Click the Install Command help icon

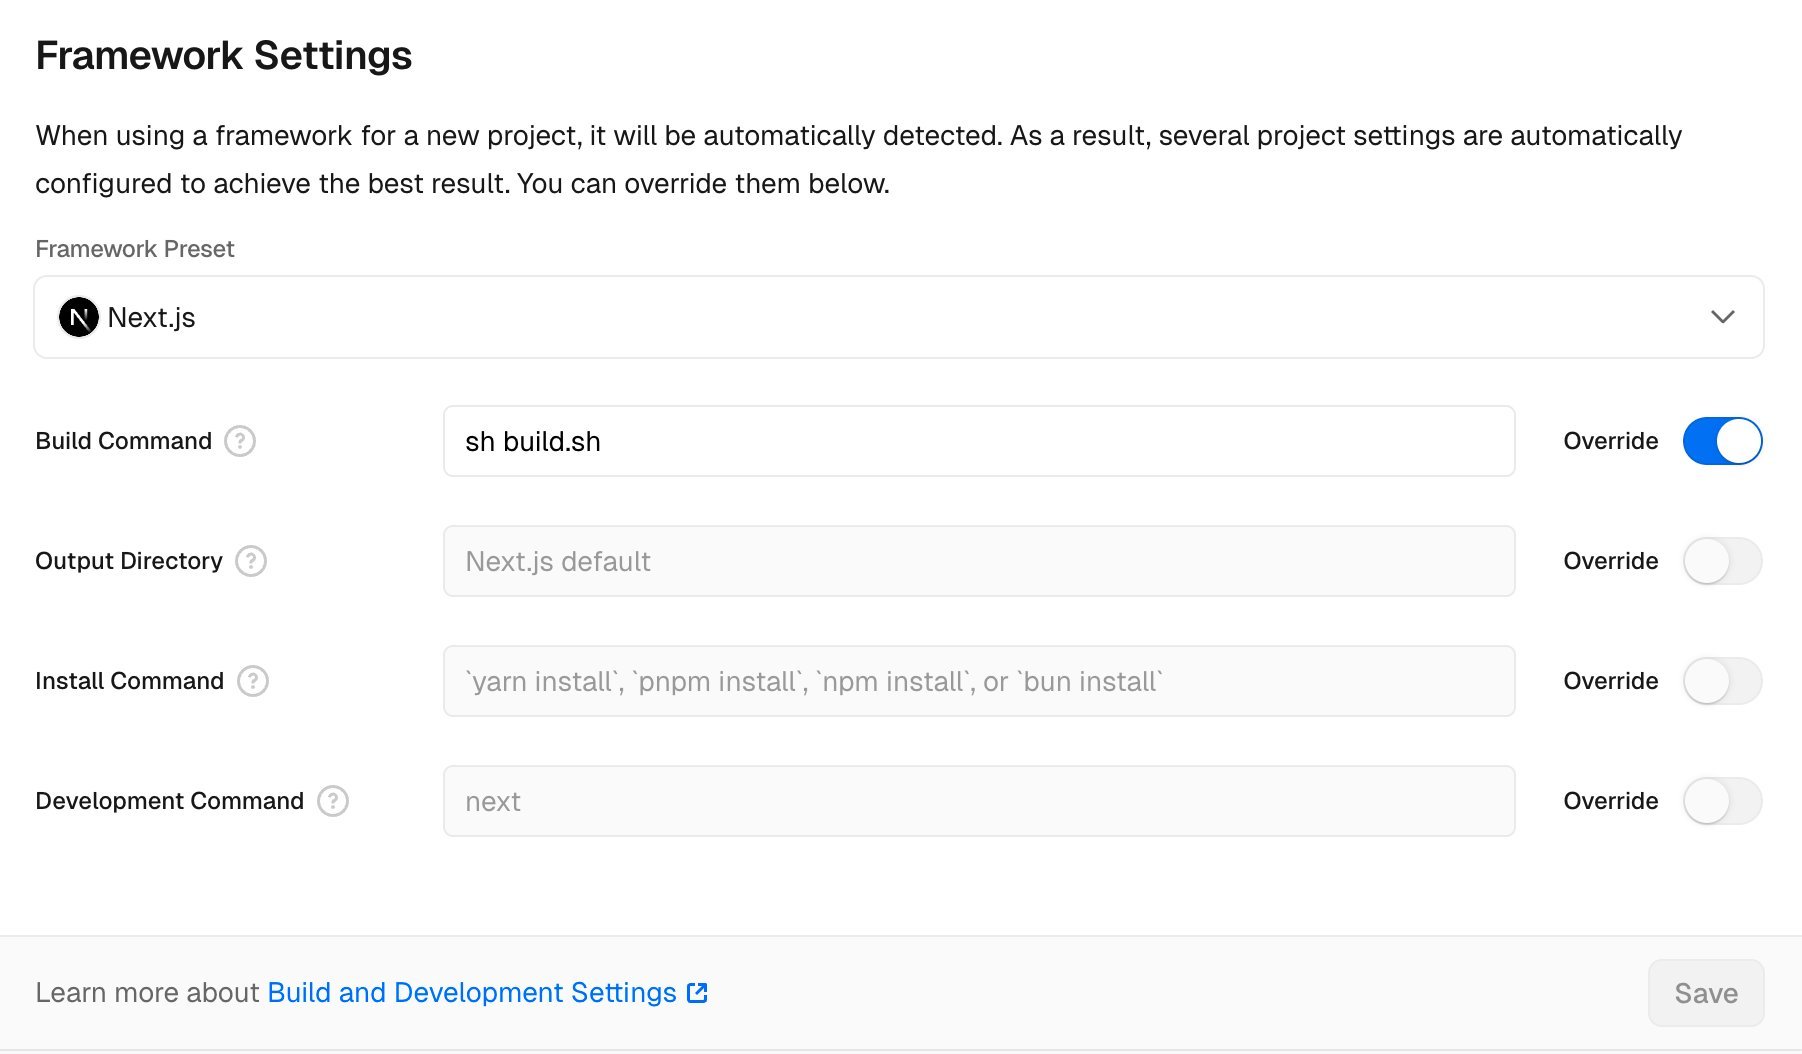(253, 681)
